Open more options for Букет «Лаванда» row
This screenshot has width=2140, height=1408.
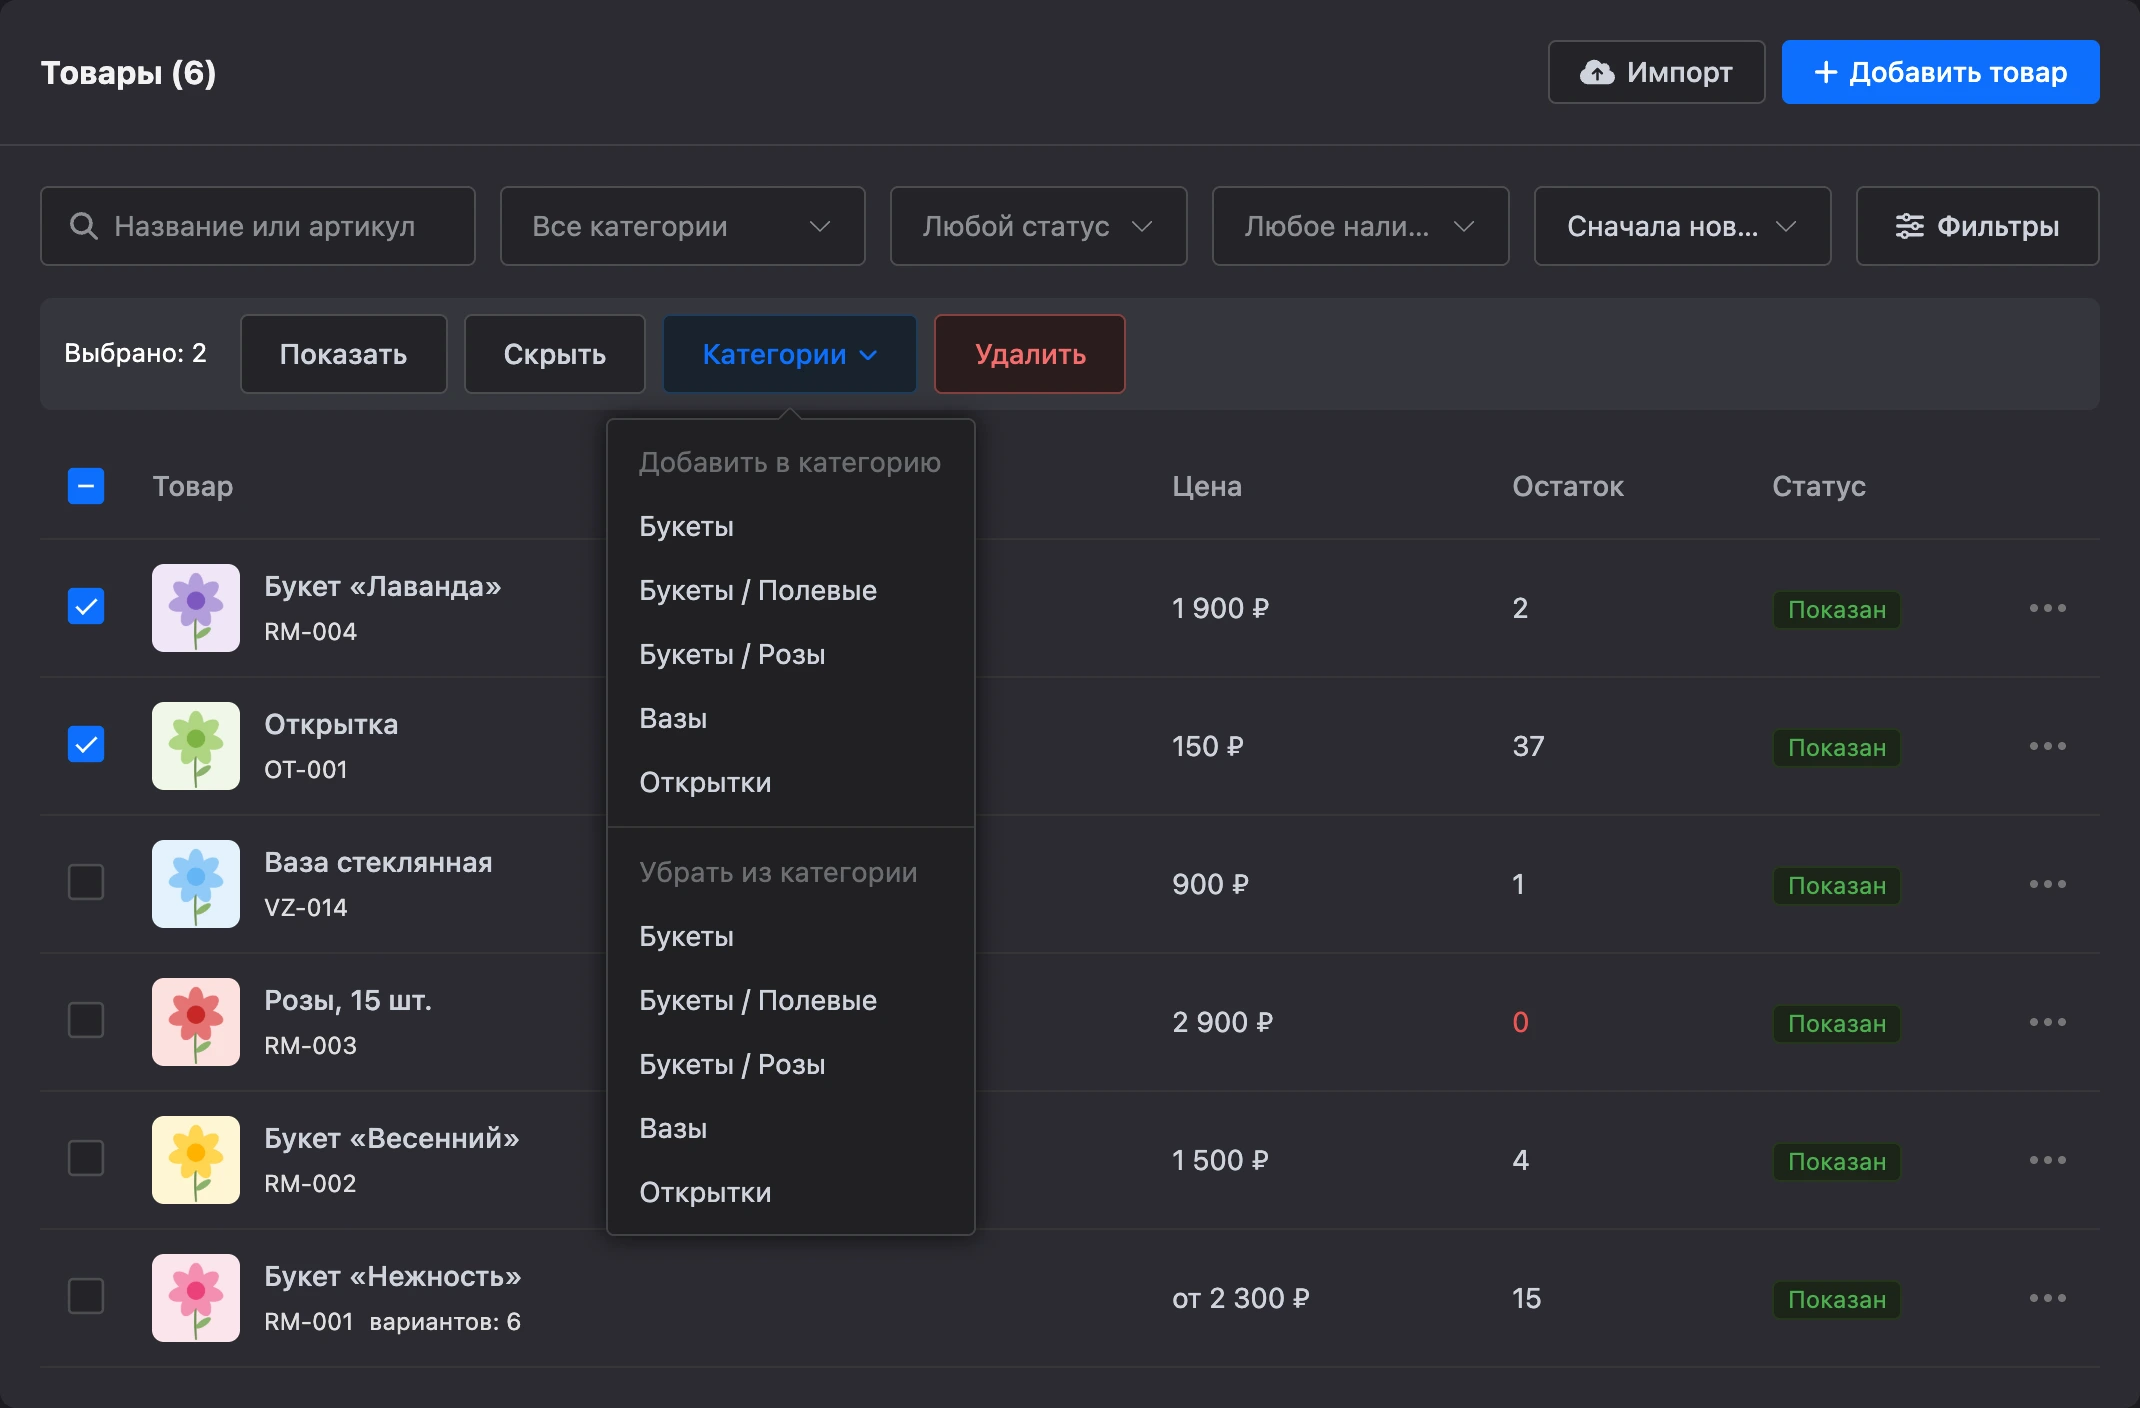(x=2047, y=608)
